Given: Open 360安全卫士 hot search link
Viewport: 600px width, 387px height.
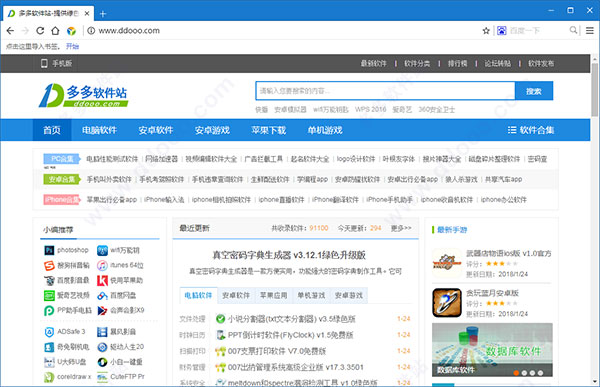Looking at the screenshot, I should coord(437,109).
